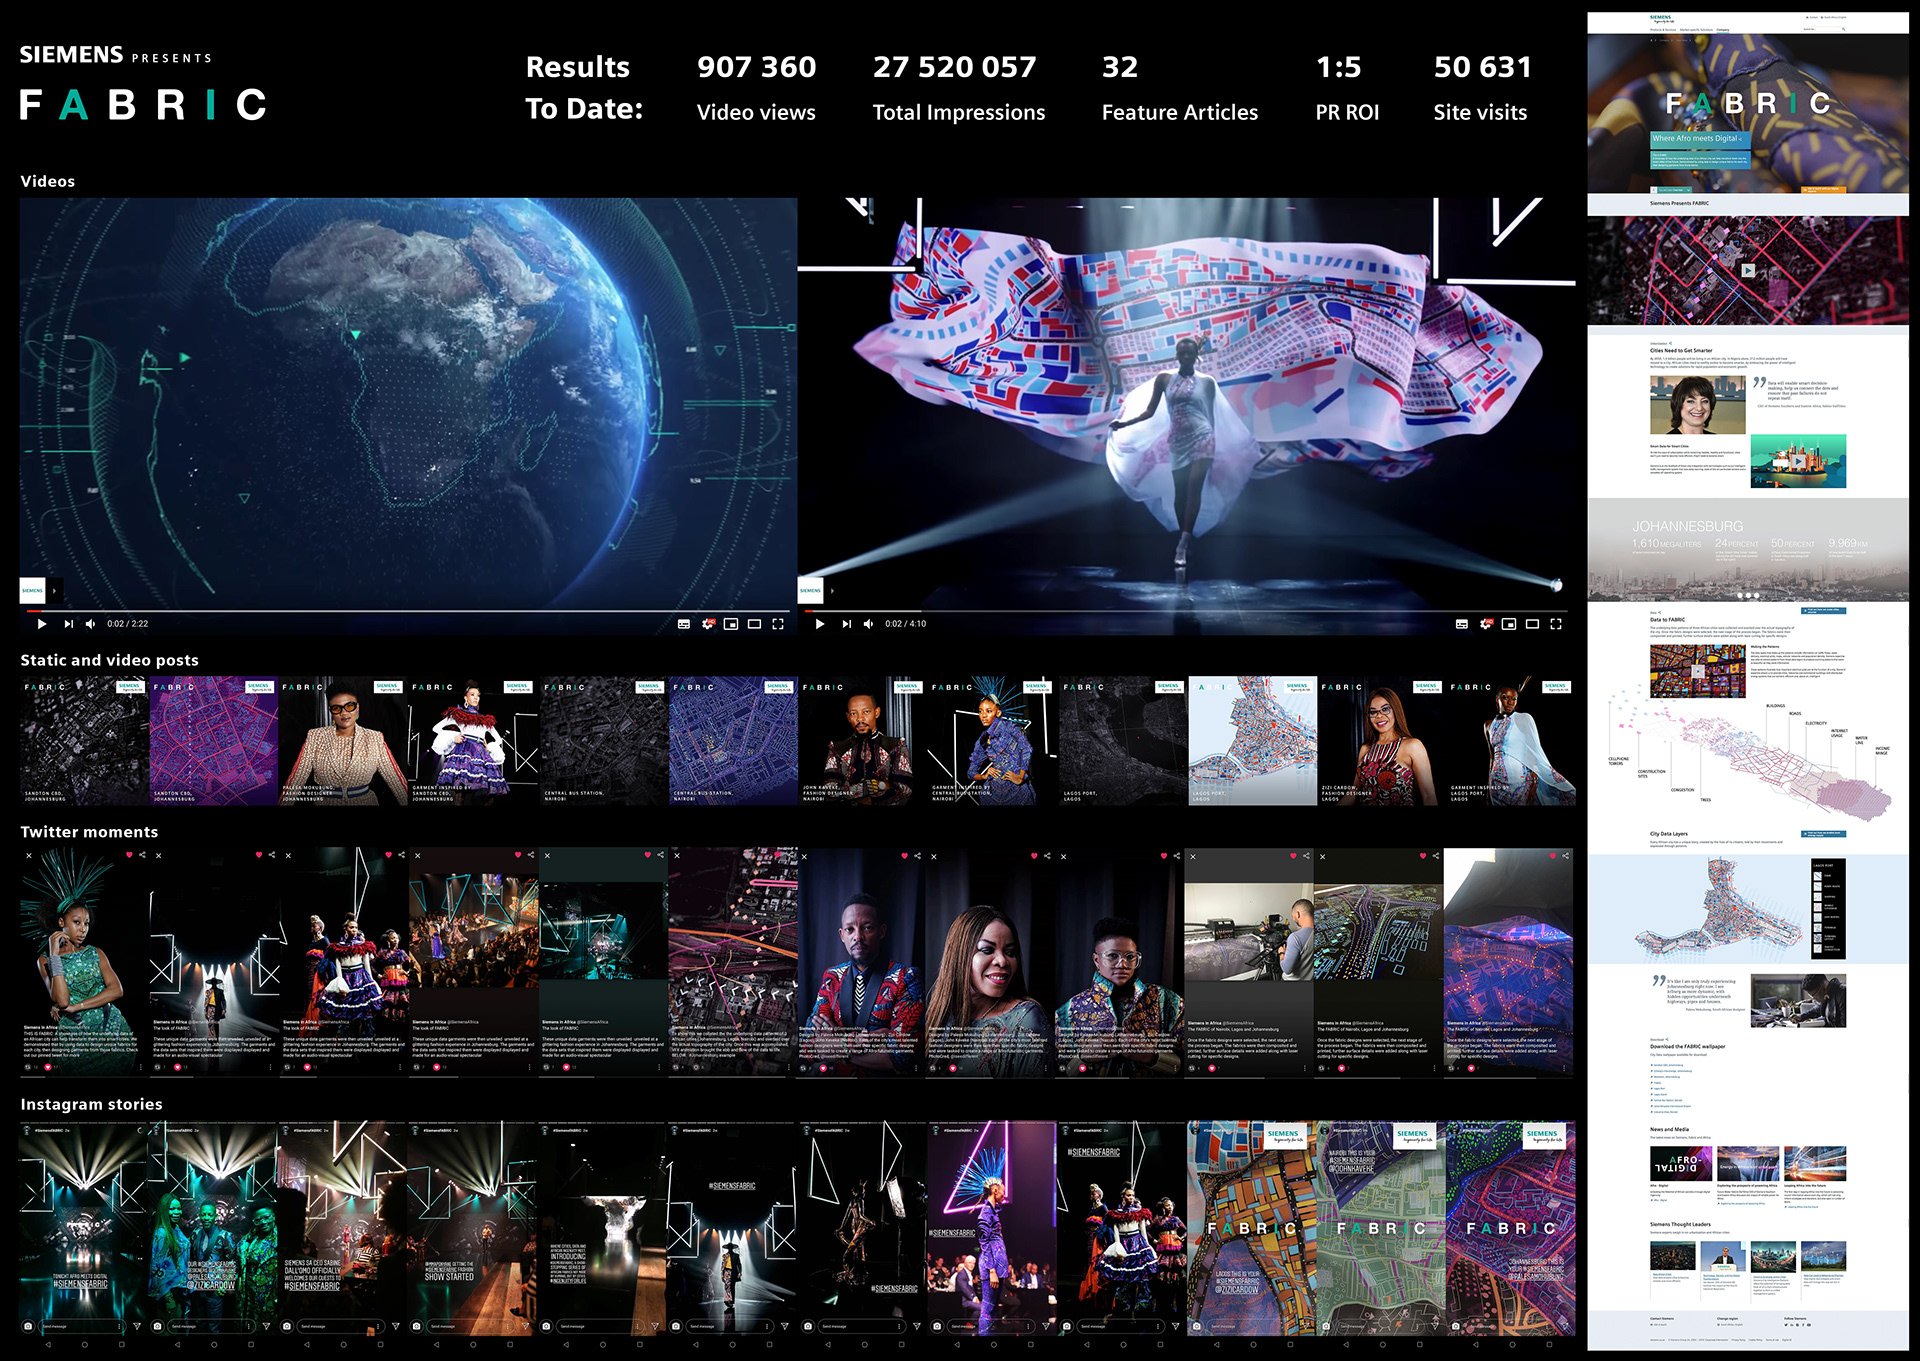Mute the runway video volume
The image size is (1920, 1361).
869,624
